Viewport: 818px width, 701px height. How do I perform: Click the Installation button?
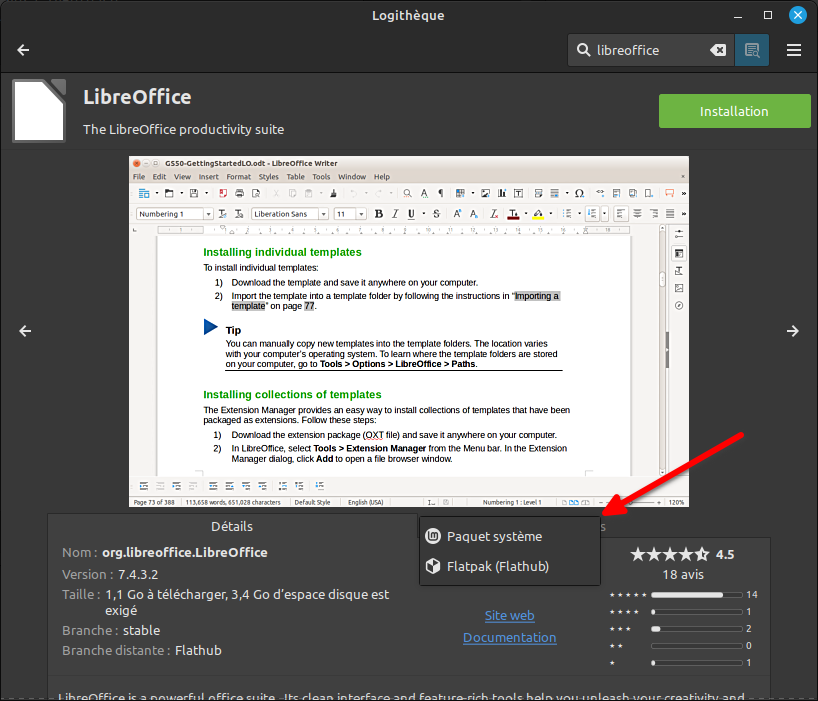734,111
